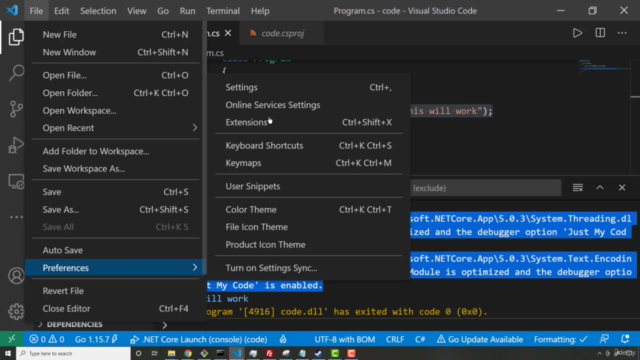
Task: Show additional activity bar views ellipsis
Action: point(16,217)
